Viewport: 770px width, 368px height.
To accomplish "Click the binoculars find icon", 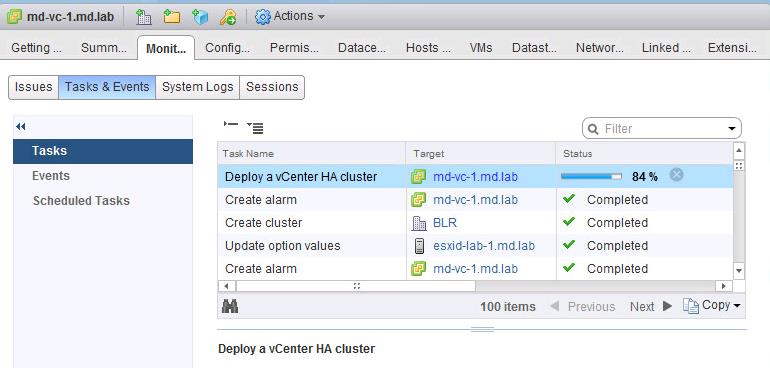I will 230,306.
